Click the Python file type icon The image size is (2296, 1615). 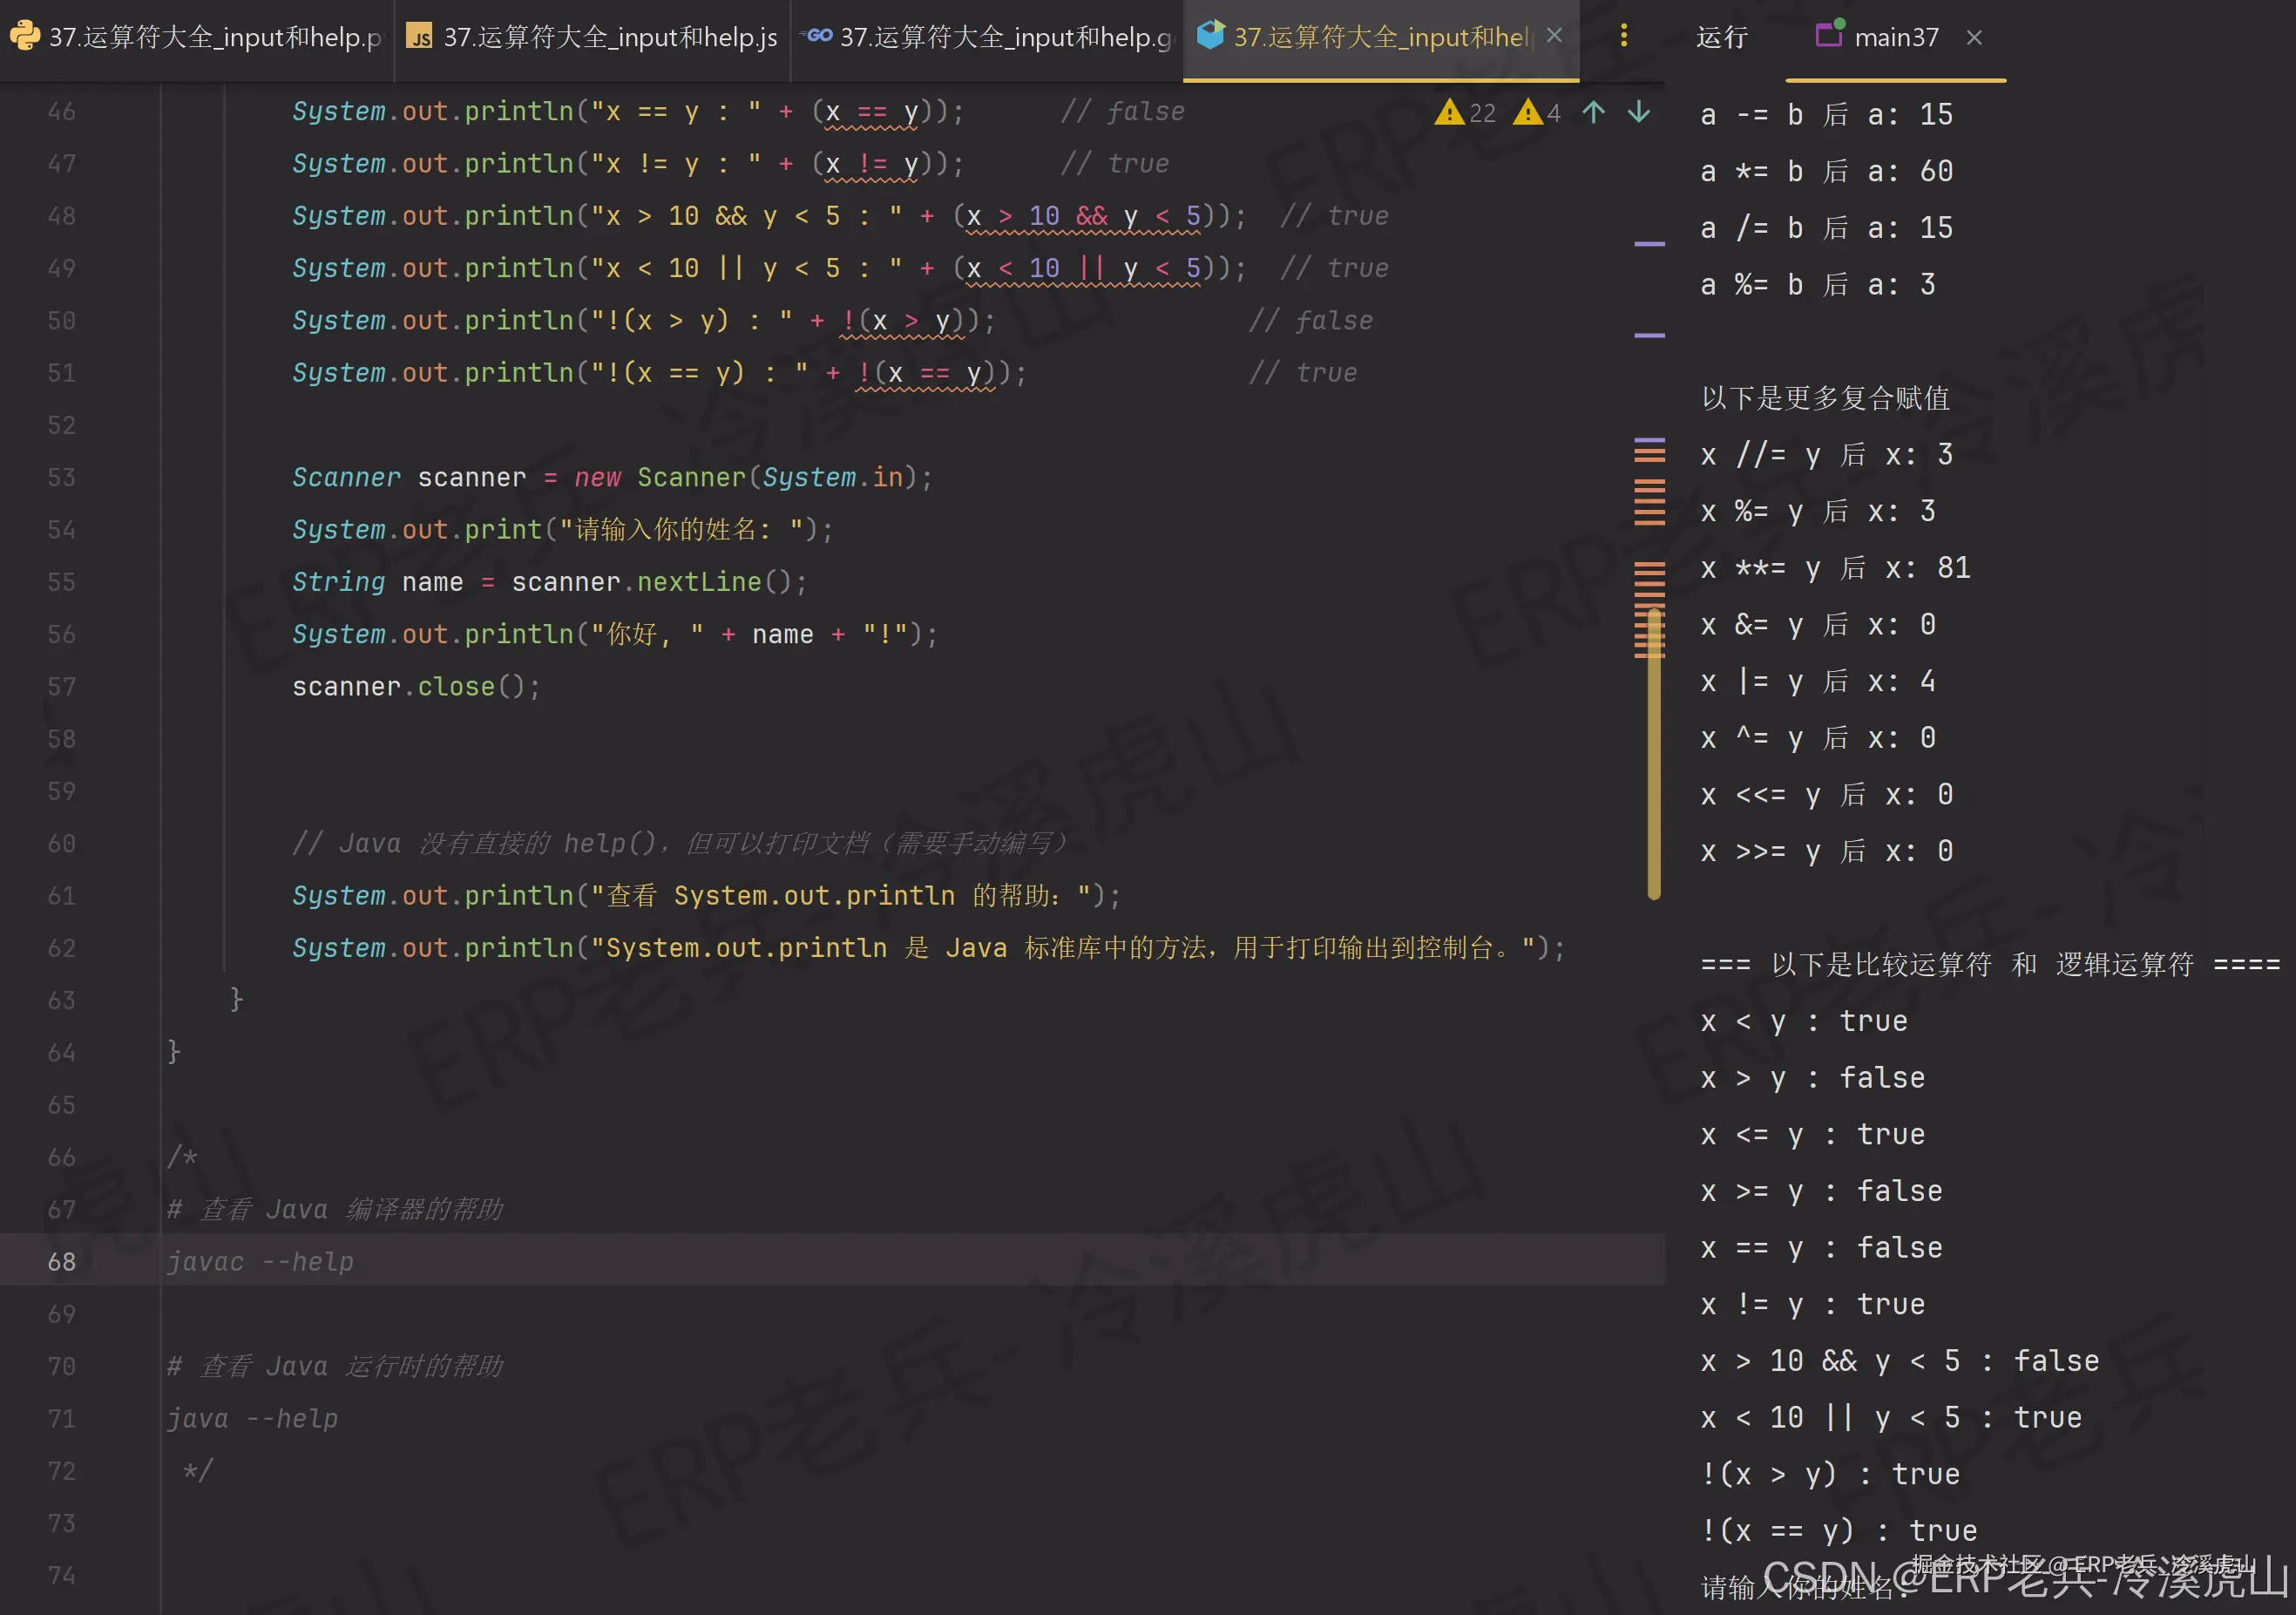click(x=24, y=36)
